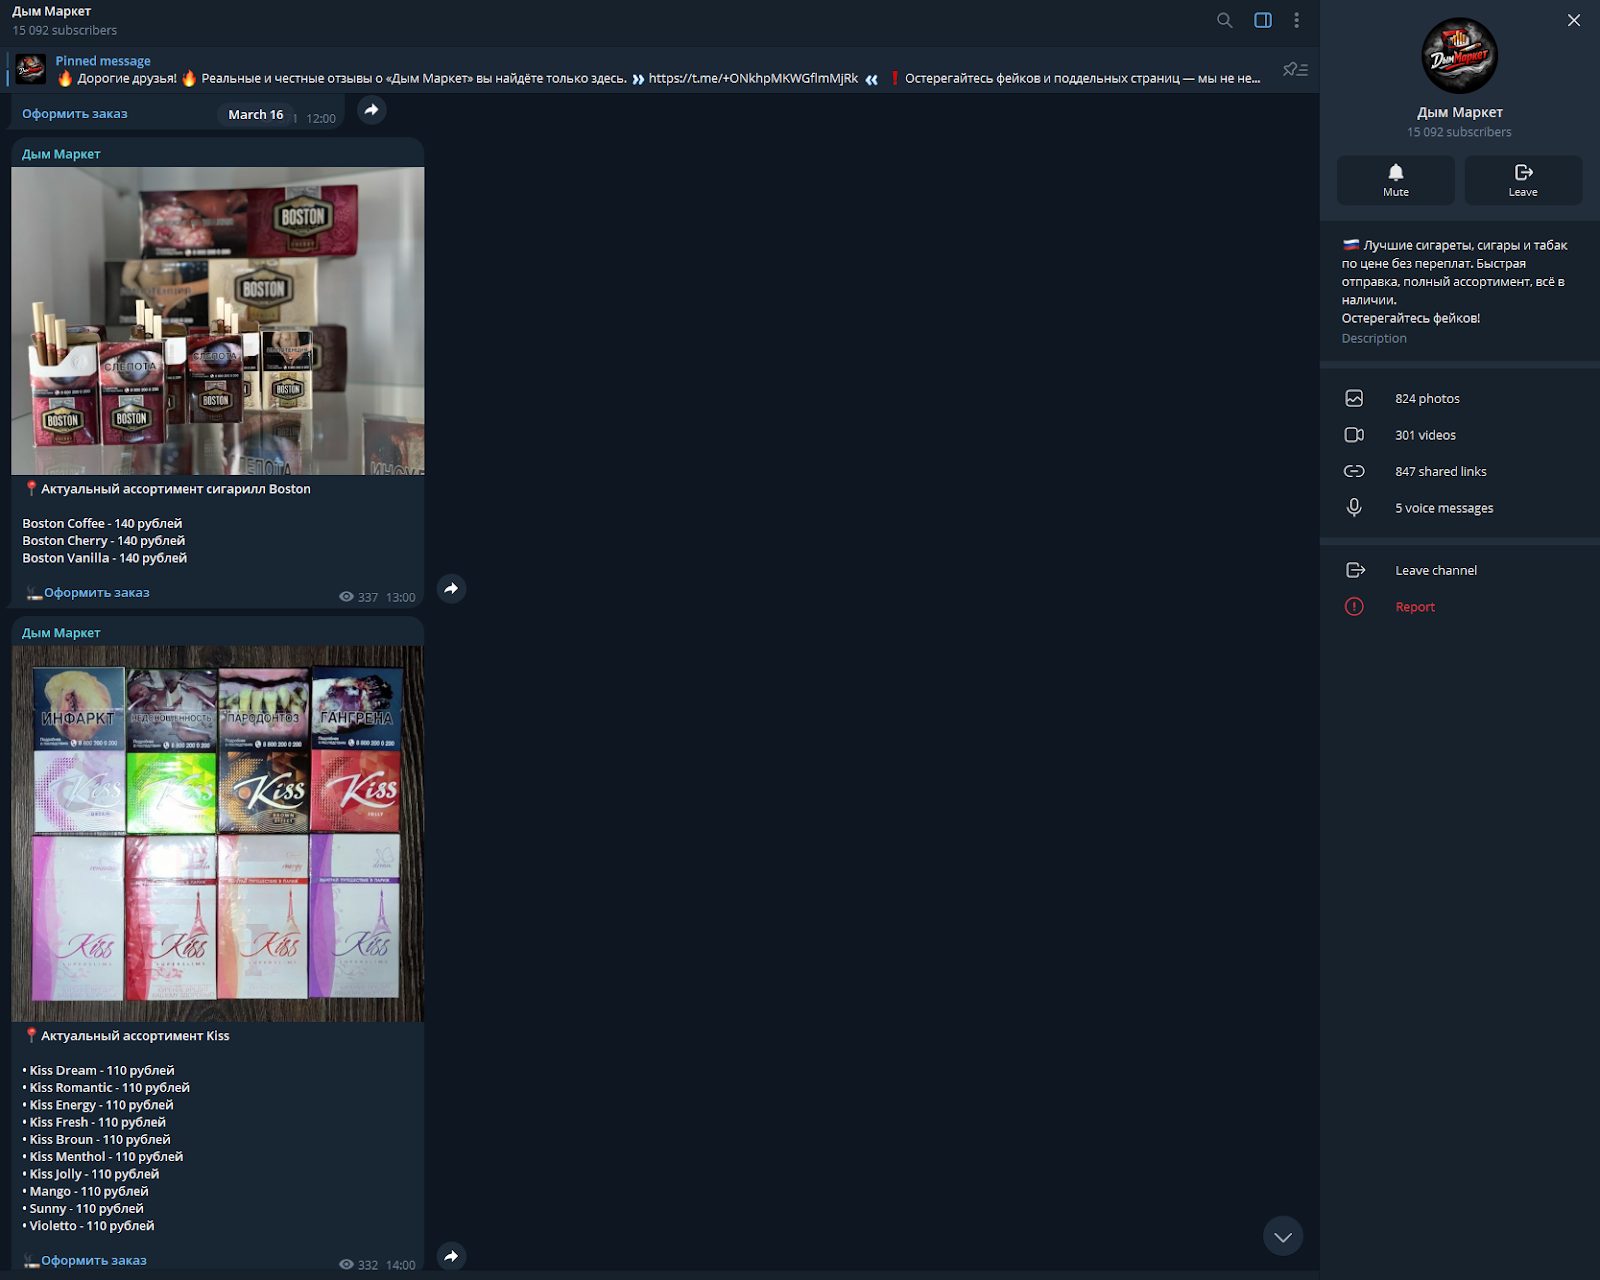Open the Boston cigarillos photo
The image size is (1600, 1280).
coord(218,320)
